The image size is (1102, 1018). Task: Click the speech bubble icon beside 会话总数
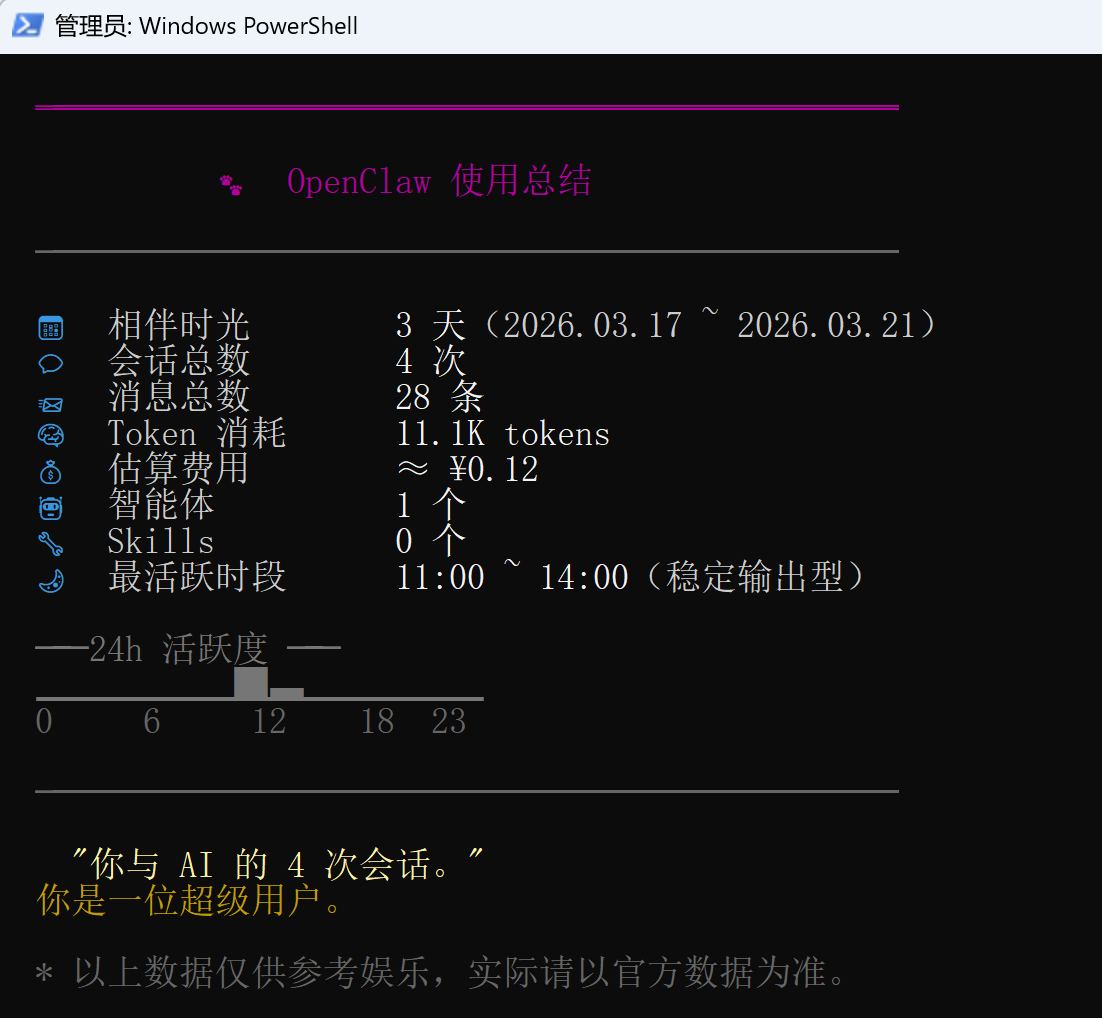[50, 364]
